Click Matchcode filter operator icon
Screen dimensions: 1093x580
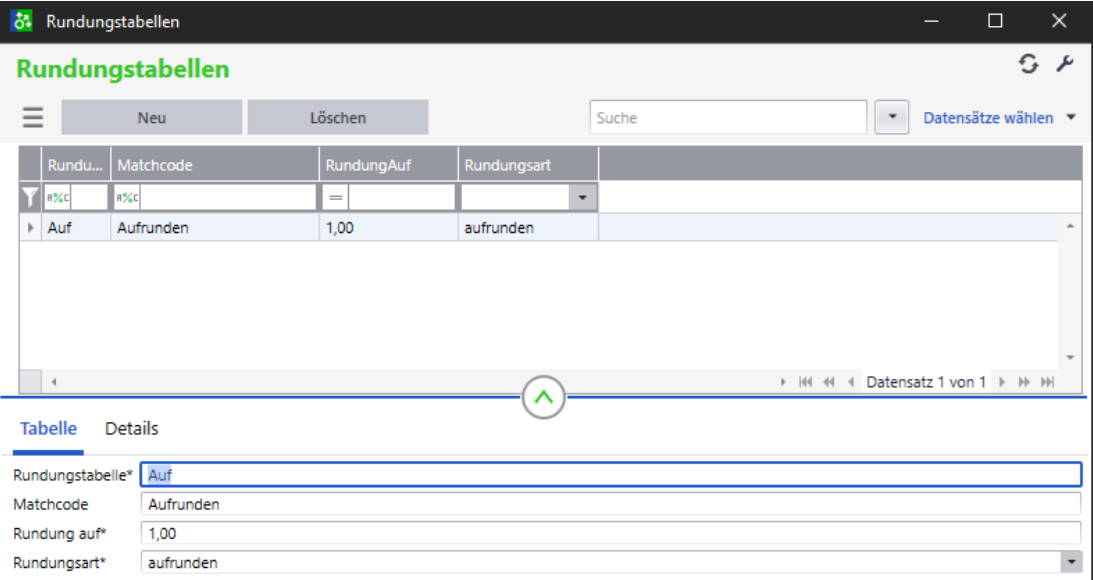coord(128,197)
